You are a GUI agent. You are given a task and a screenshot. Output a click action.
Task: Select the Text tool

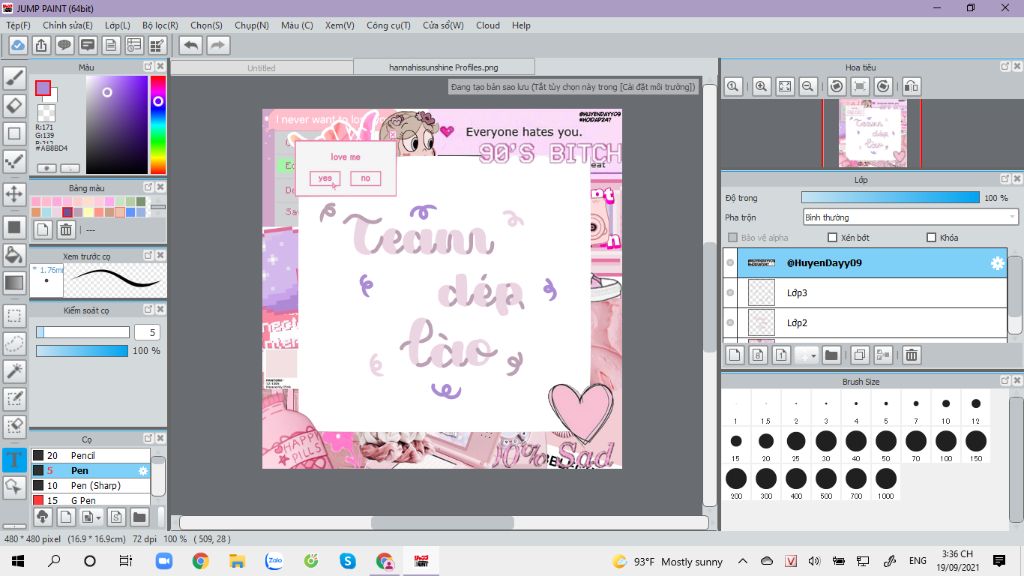point(14,459)
